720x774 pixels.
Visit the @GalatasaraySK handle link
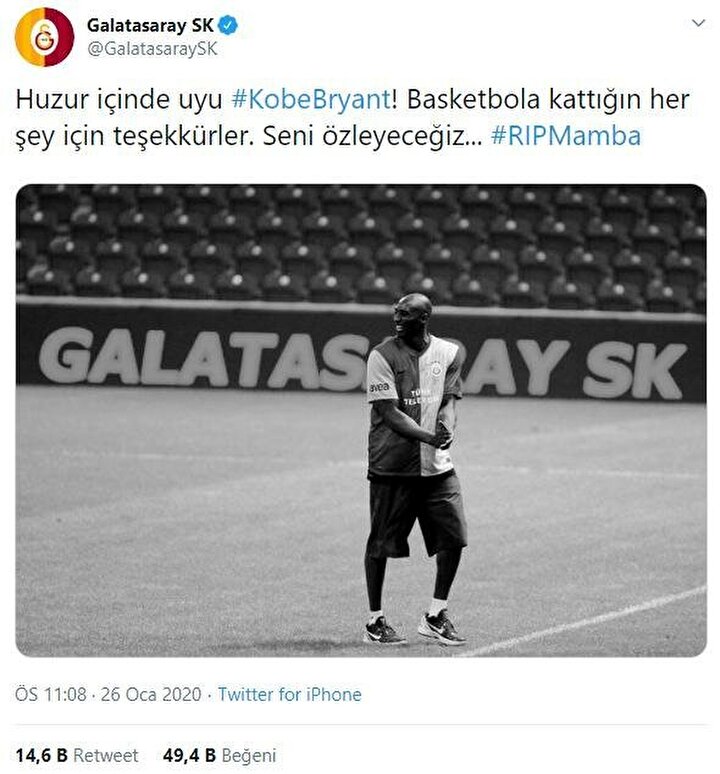152,49
